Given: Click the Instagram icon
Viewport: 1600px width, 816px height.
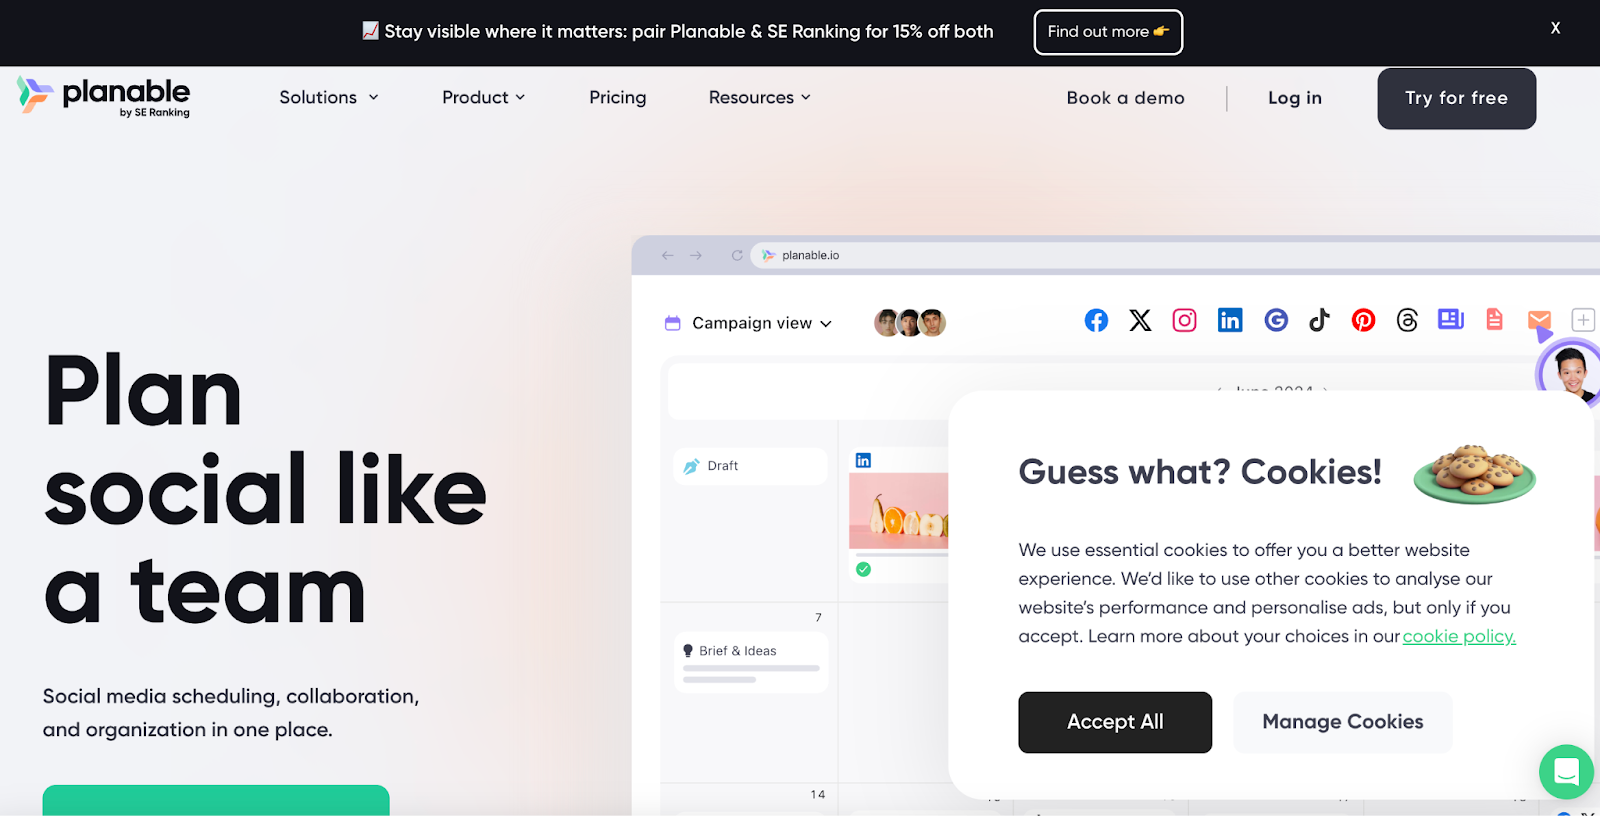Looking at the screenshot, I should coord(1184,320).
